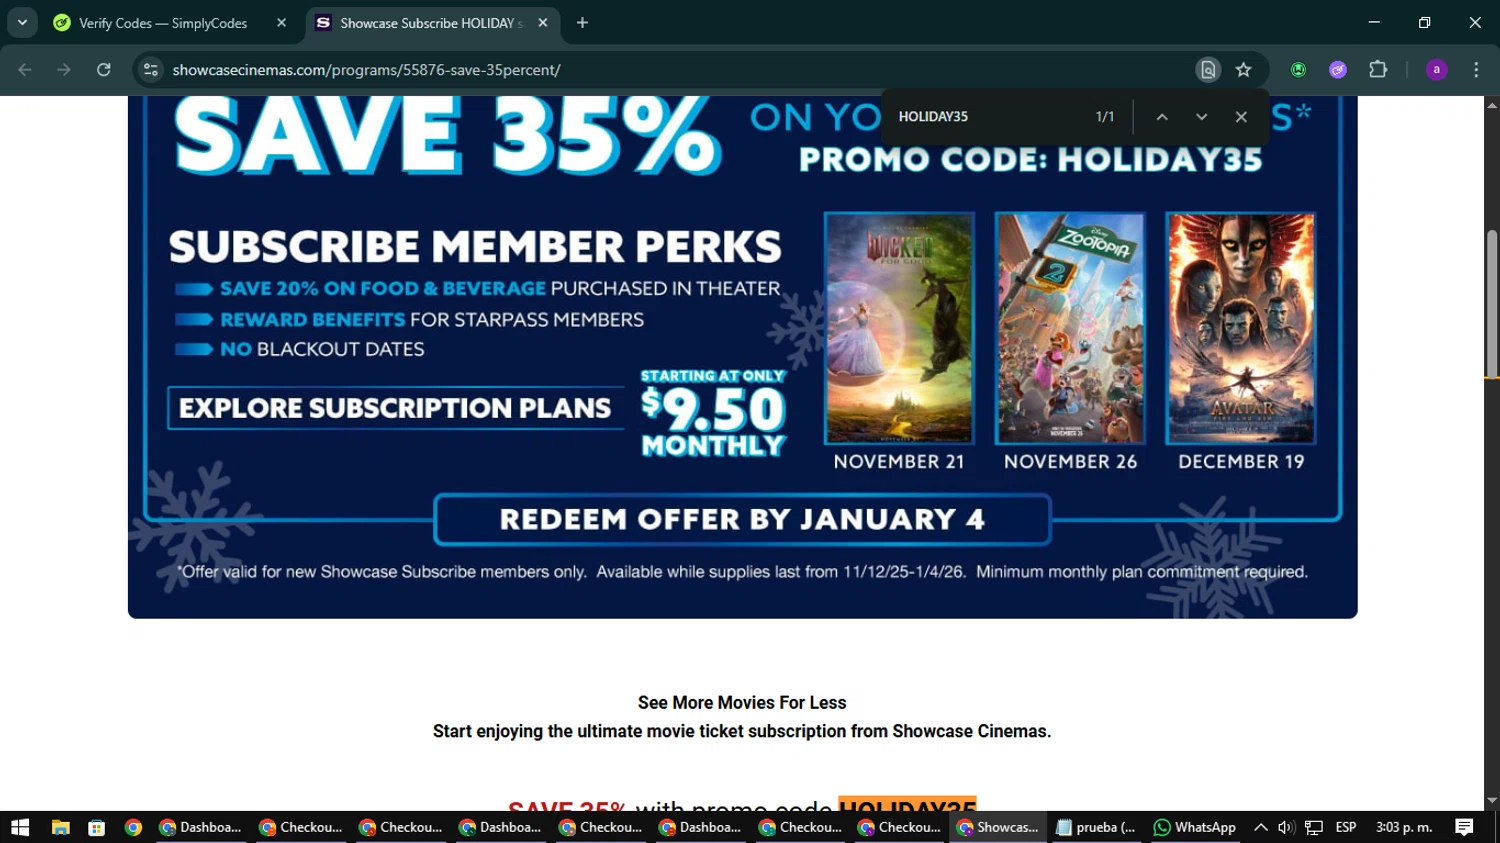Viewport: 1500px width, 843px height.
Task: Jump to next find result arrow
Action: click(1202, 117)
